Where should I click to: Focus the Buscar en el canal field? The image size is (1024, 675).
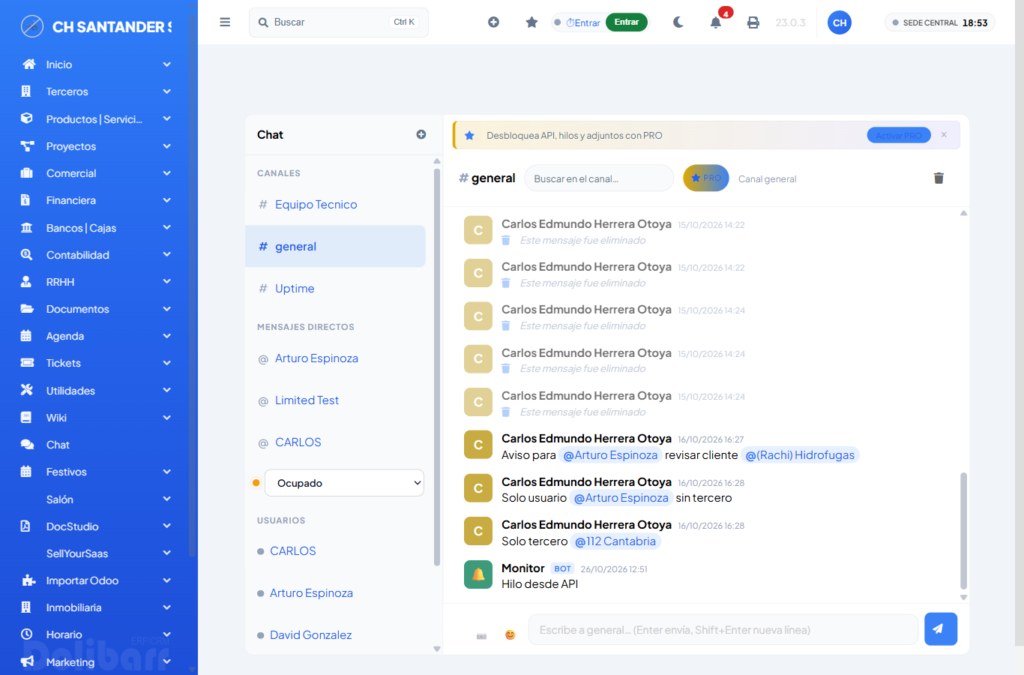pyautogui.click(x=599, y=178)
